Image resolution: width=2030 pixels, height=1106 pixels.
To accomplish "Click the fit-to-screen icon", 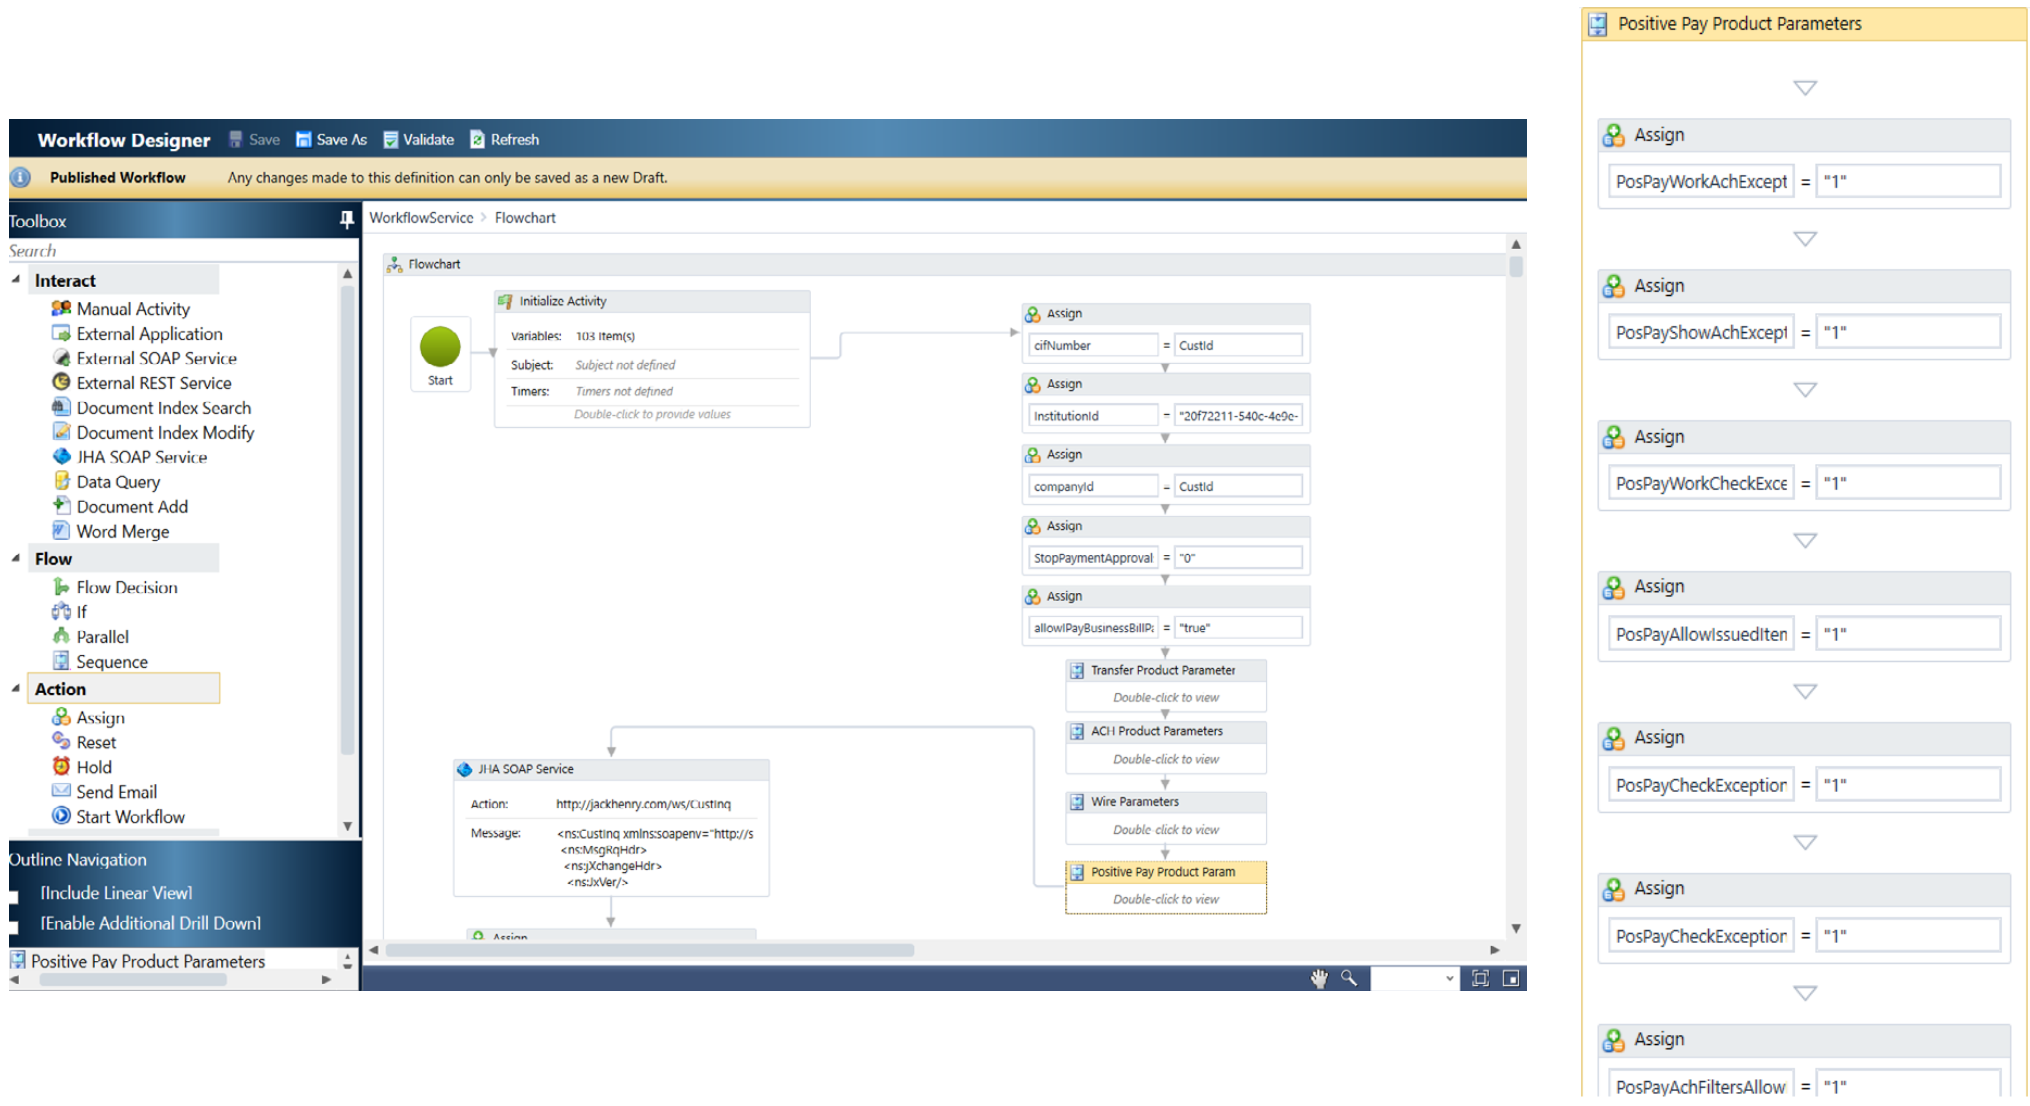I will [1480, 978].
